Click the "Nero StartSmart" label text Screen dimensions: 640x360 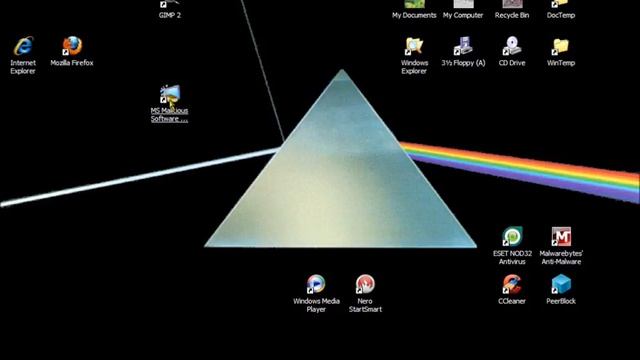click(x=365, y=305)
